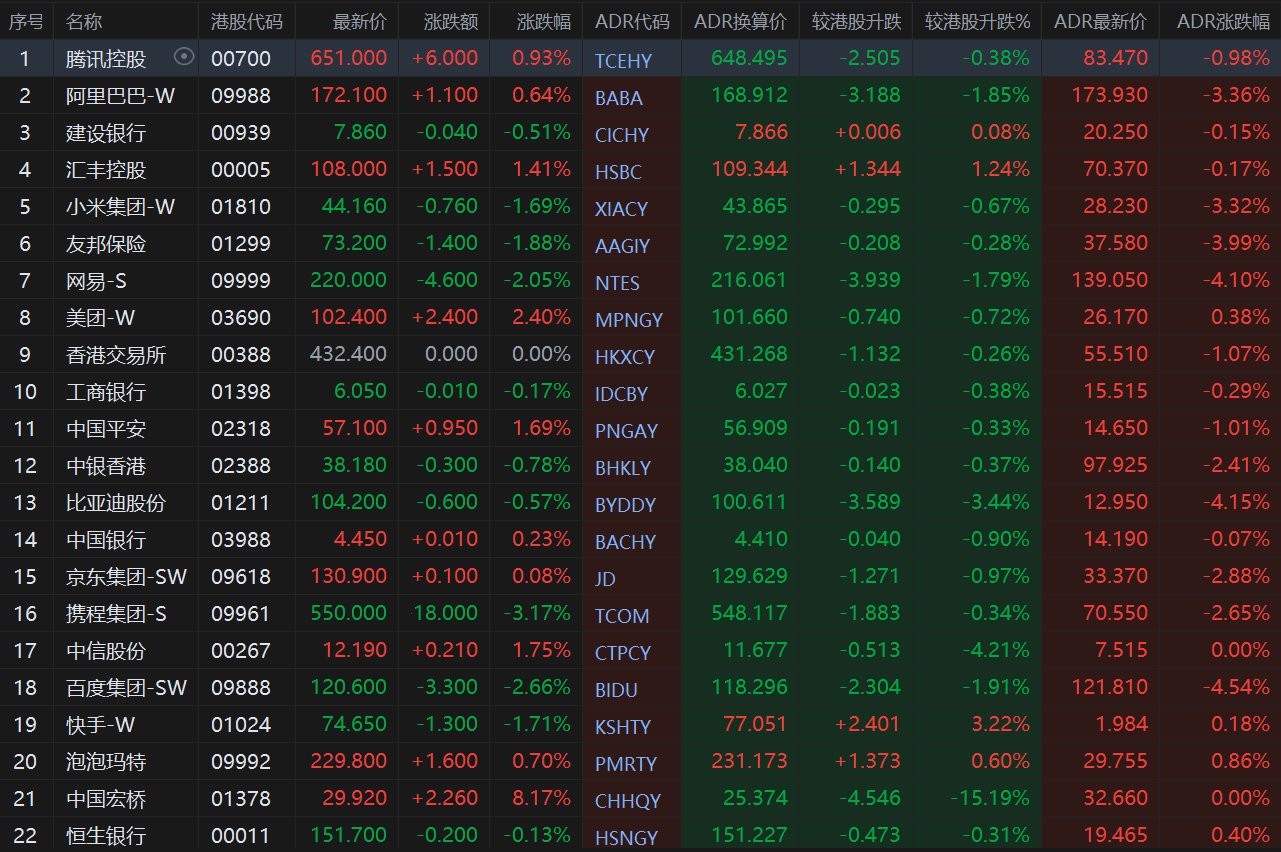This screenshot has width=1281, height=852.
Task: Open the 中国宏桥 row
Action: 640,799
